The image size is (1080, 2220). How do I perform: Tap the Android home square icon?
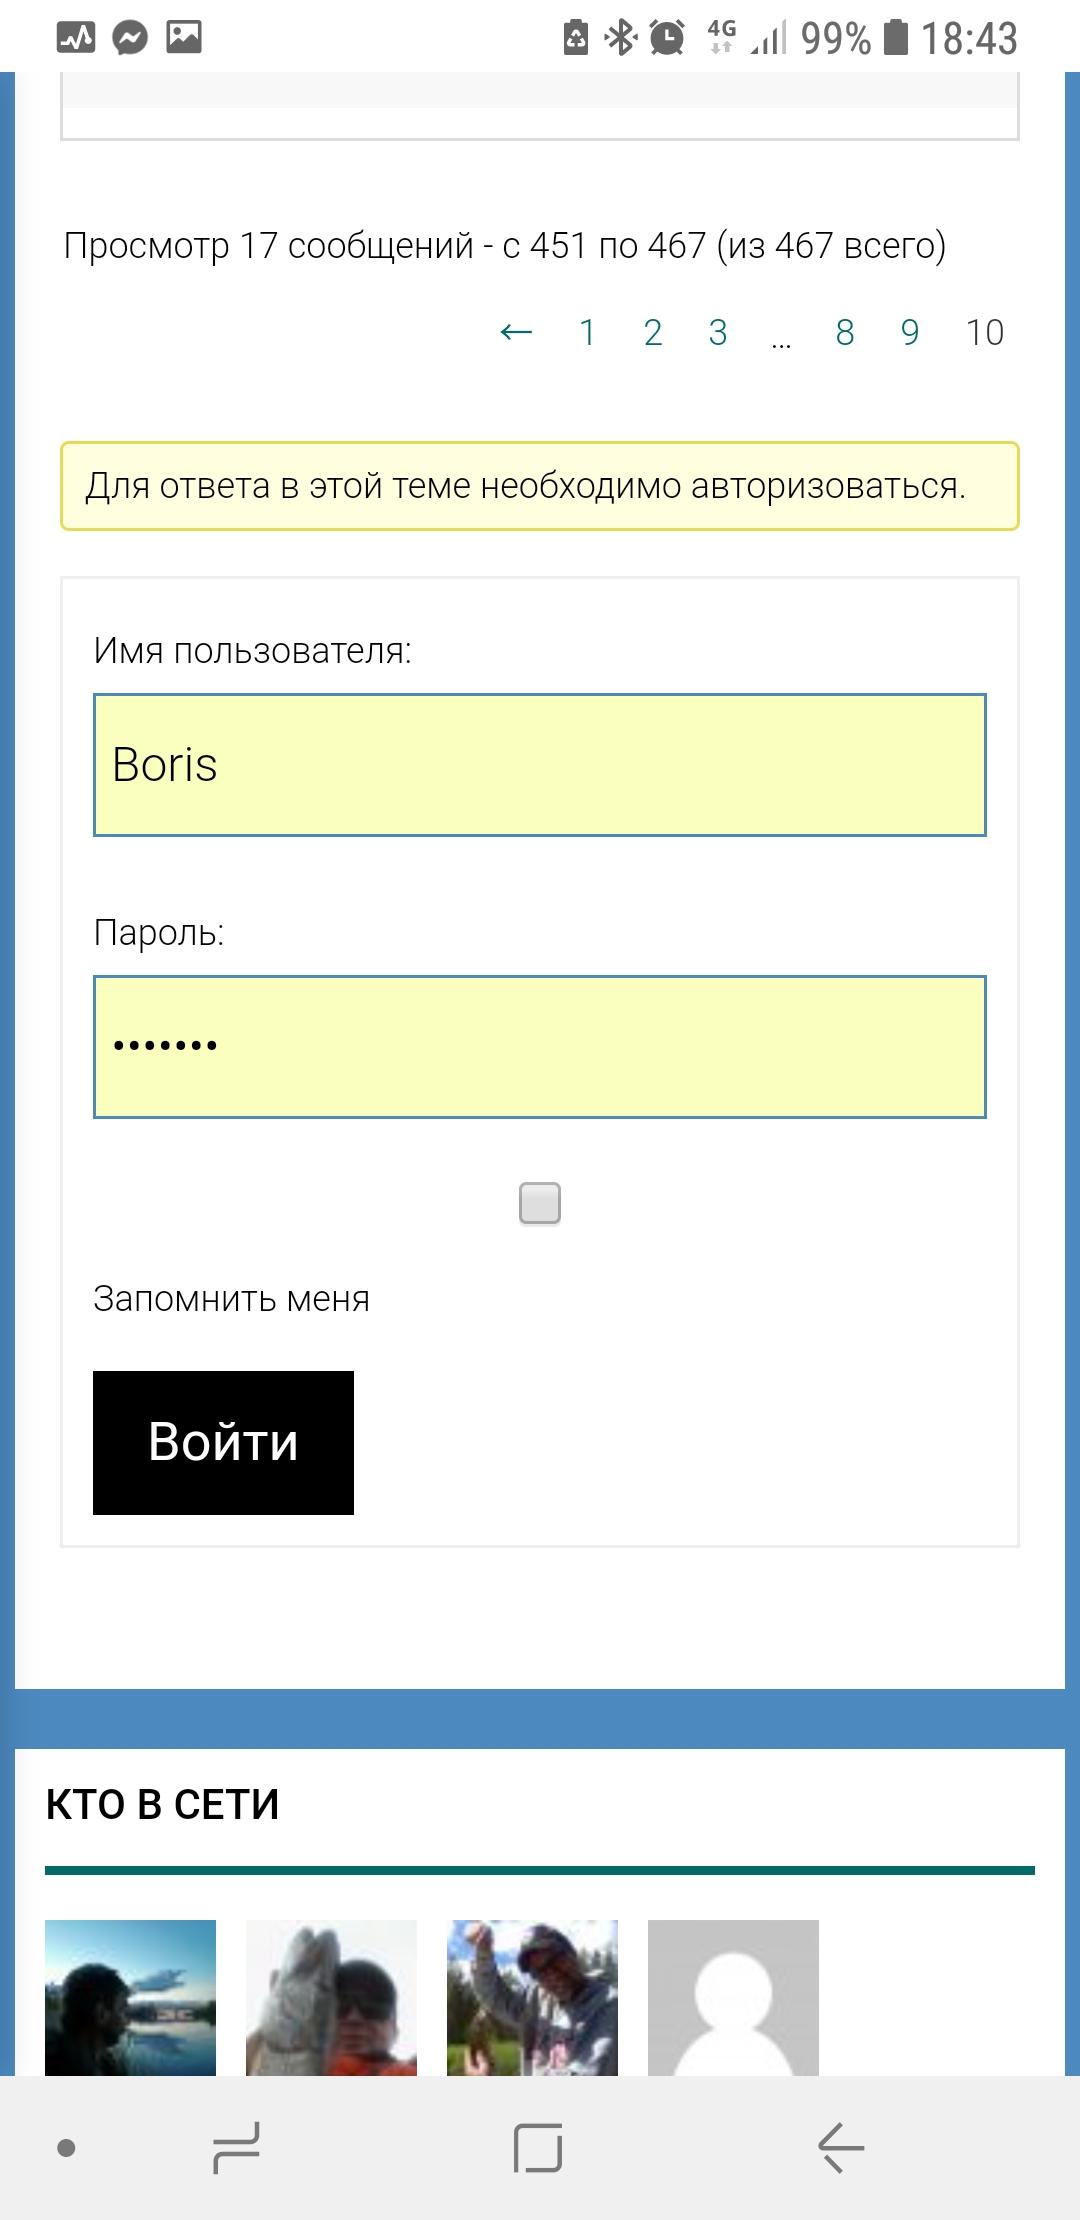[x=538, y=2147]
